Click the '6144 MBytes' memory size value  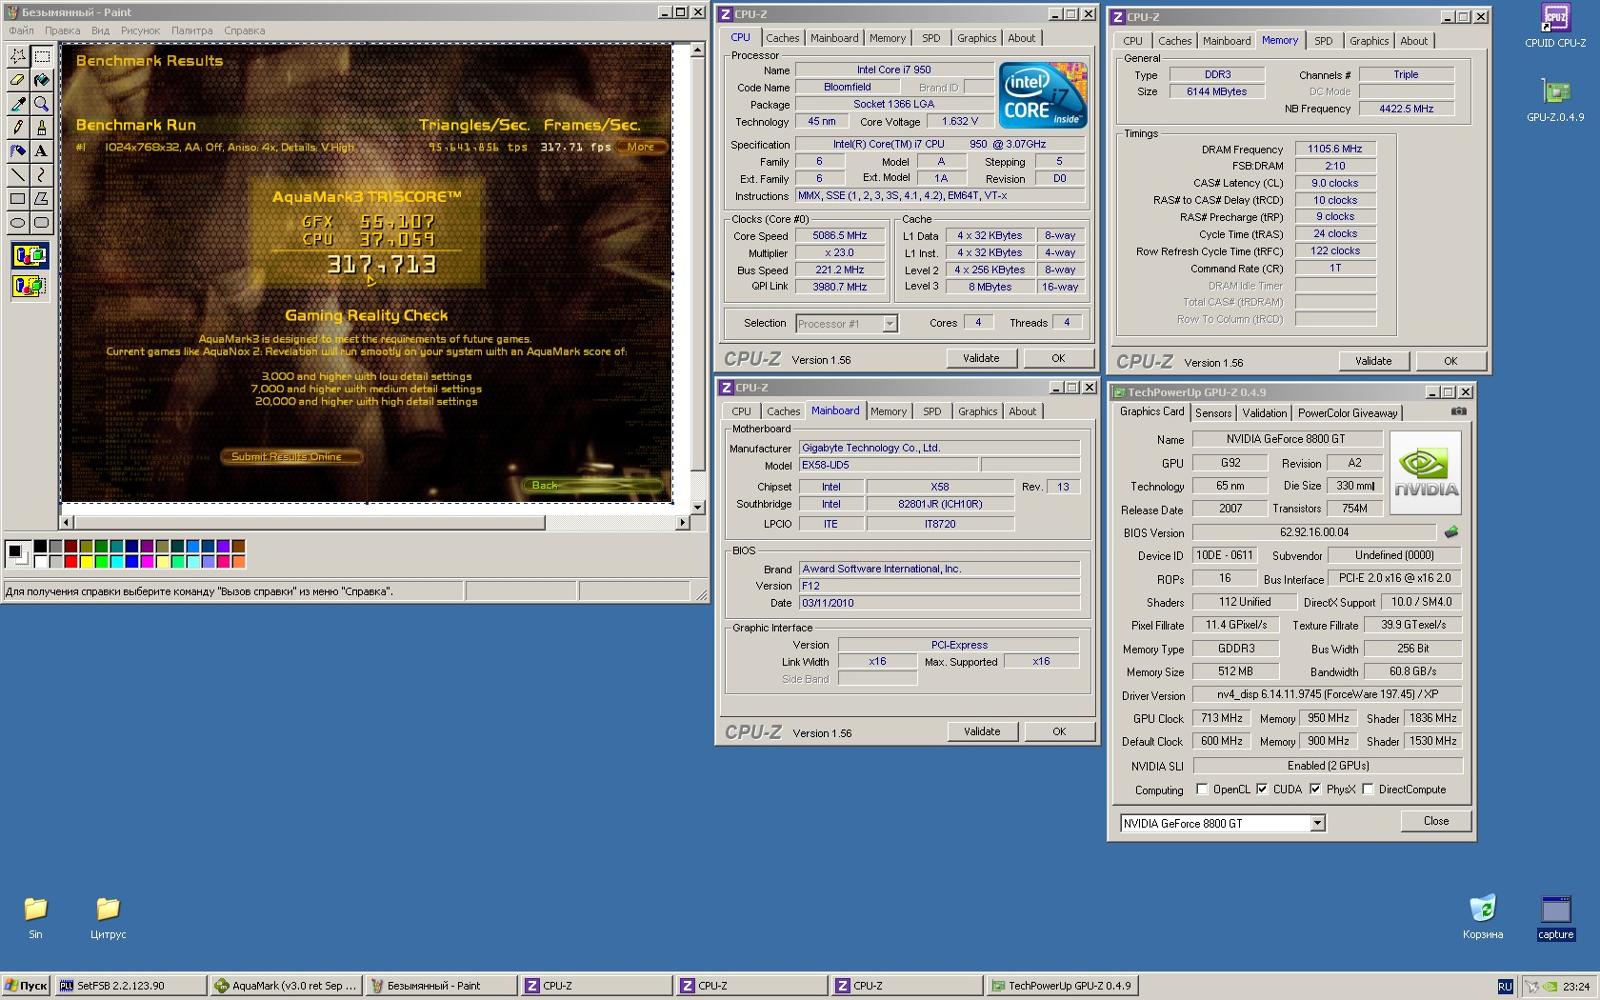pos(1217,91)
